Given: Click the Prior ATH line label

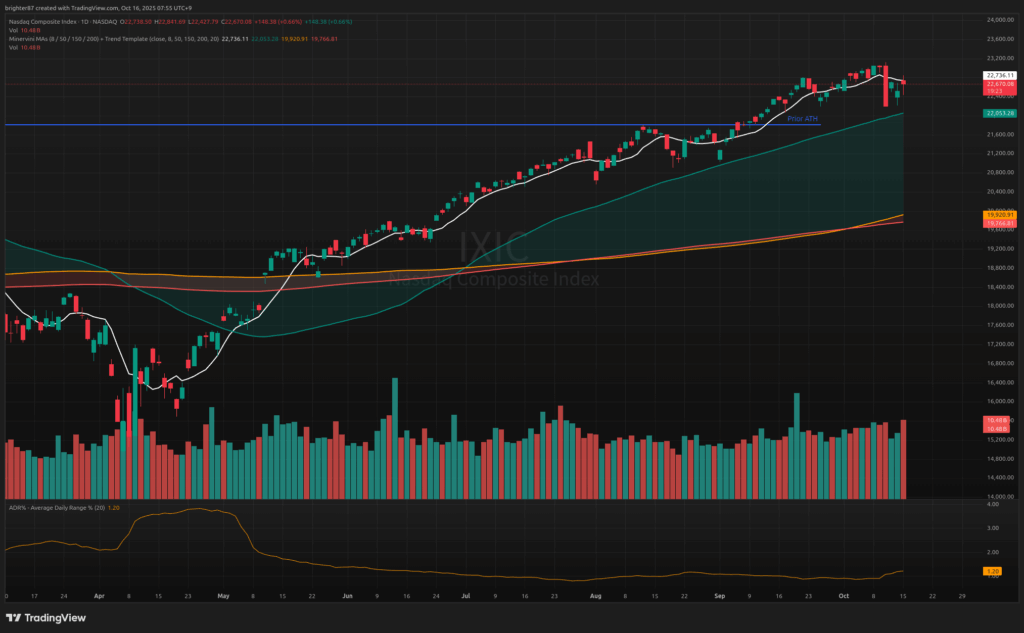Looking at the screenshot, I should (x=802, y=119).
